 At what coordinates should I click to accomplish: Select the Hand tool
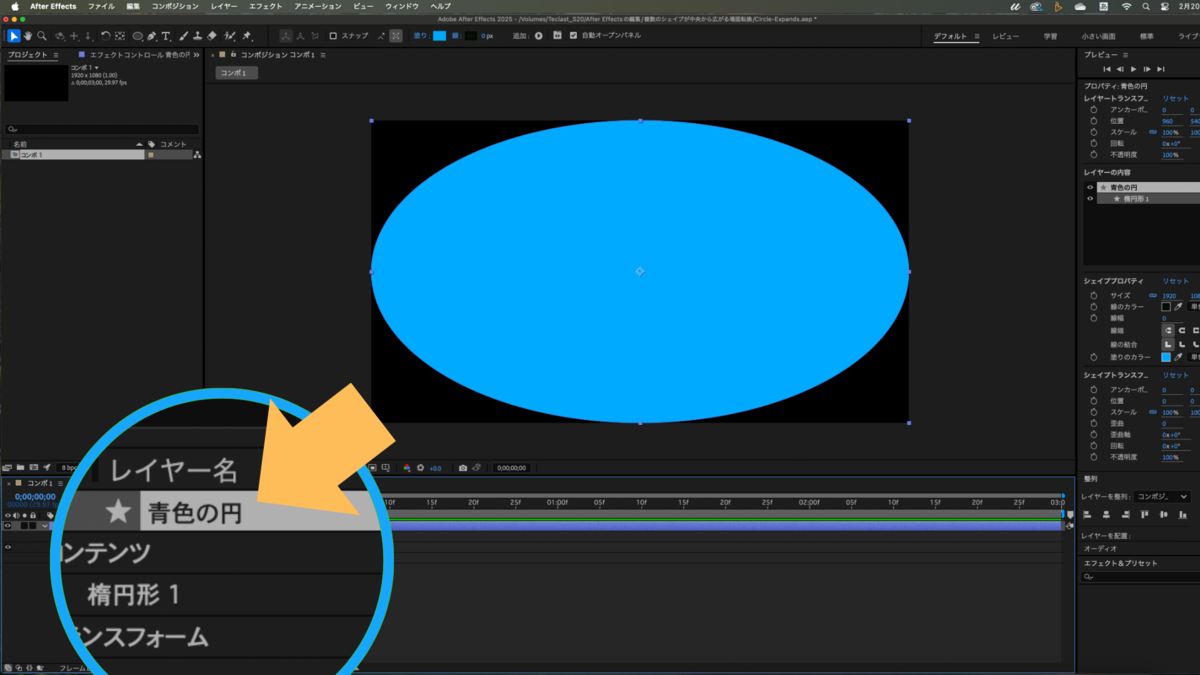(28, 36)
